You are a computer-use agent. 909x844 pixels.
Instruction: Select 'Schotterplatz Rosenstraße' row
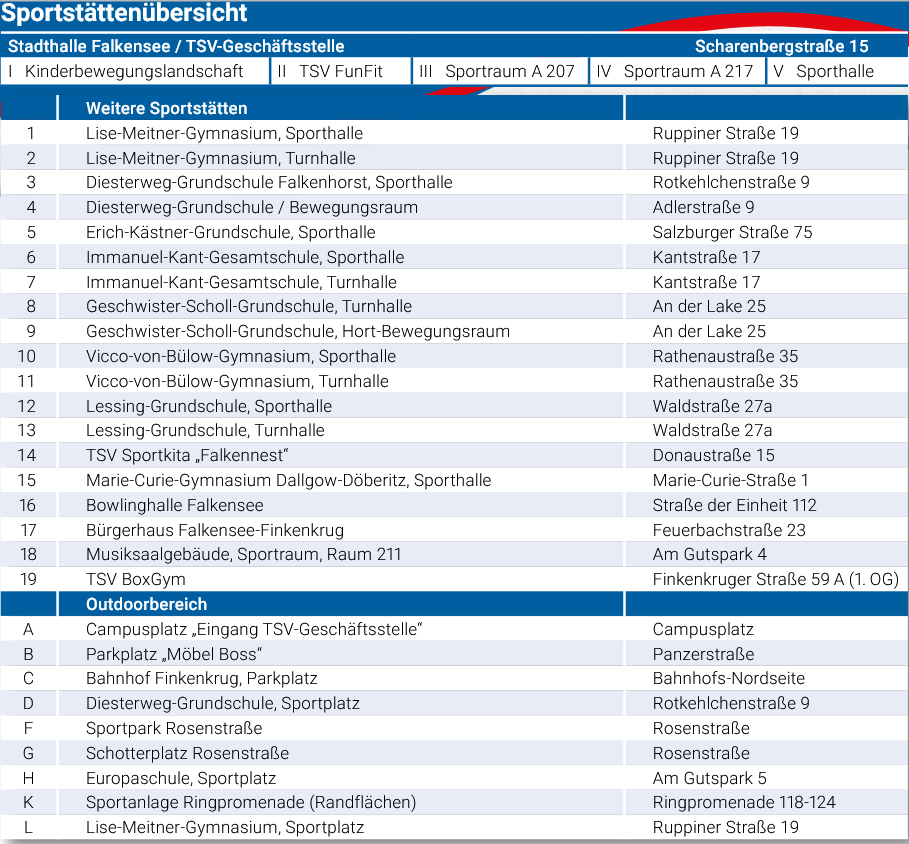point(454,753)
